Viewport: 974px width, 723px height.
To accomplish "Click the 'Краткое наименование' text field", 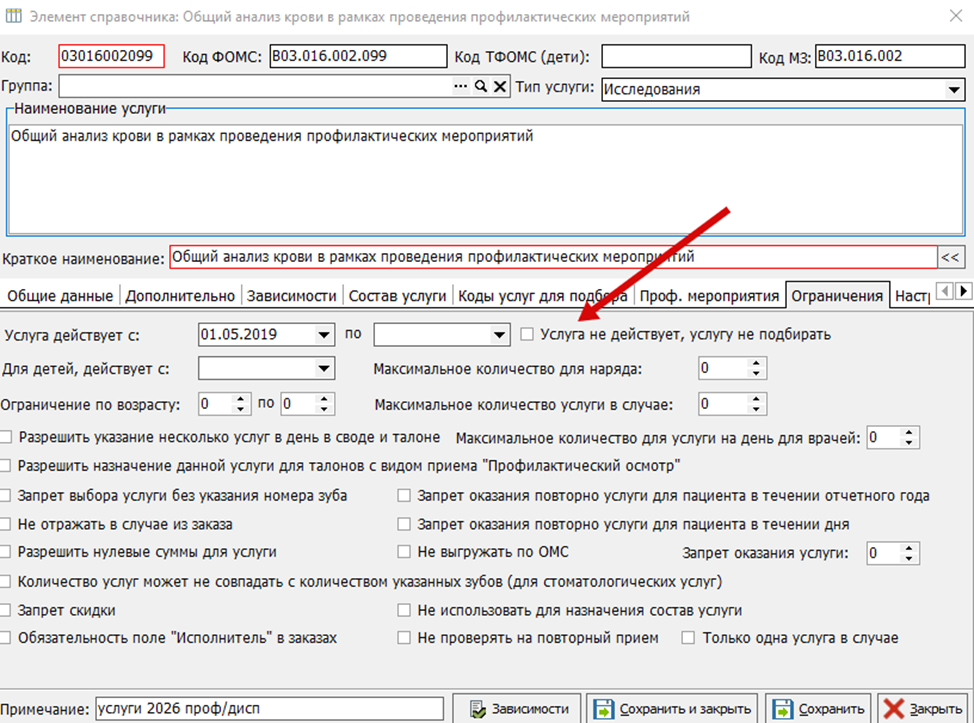I will 553,257.
